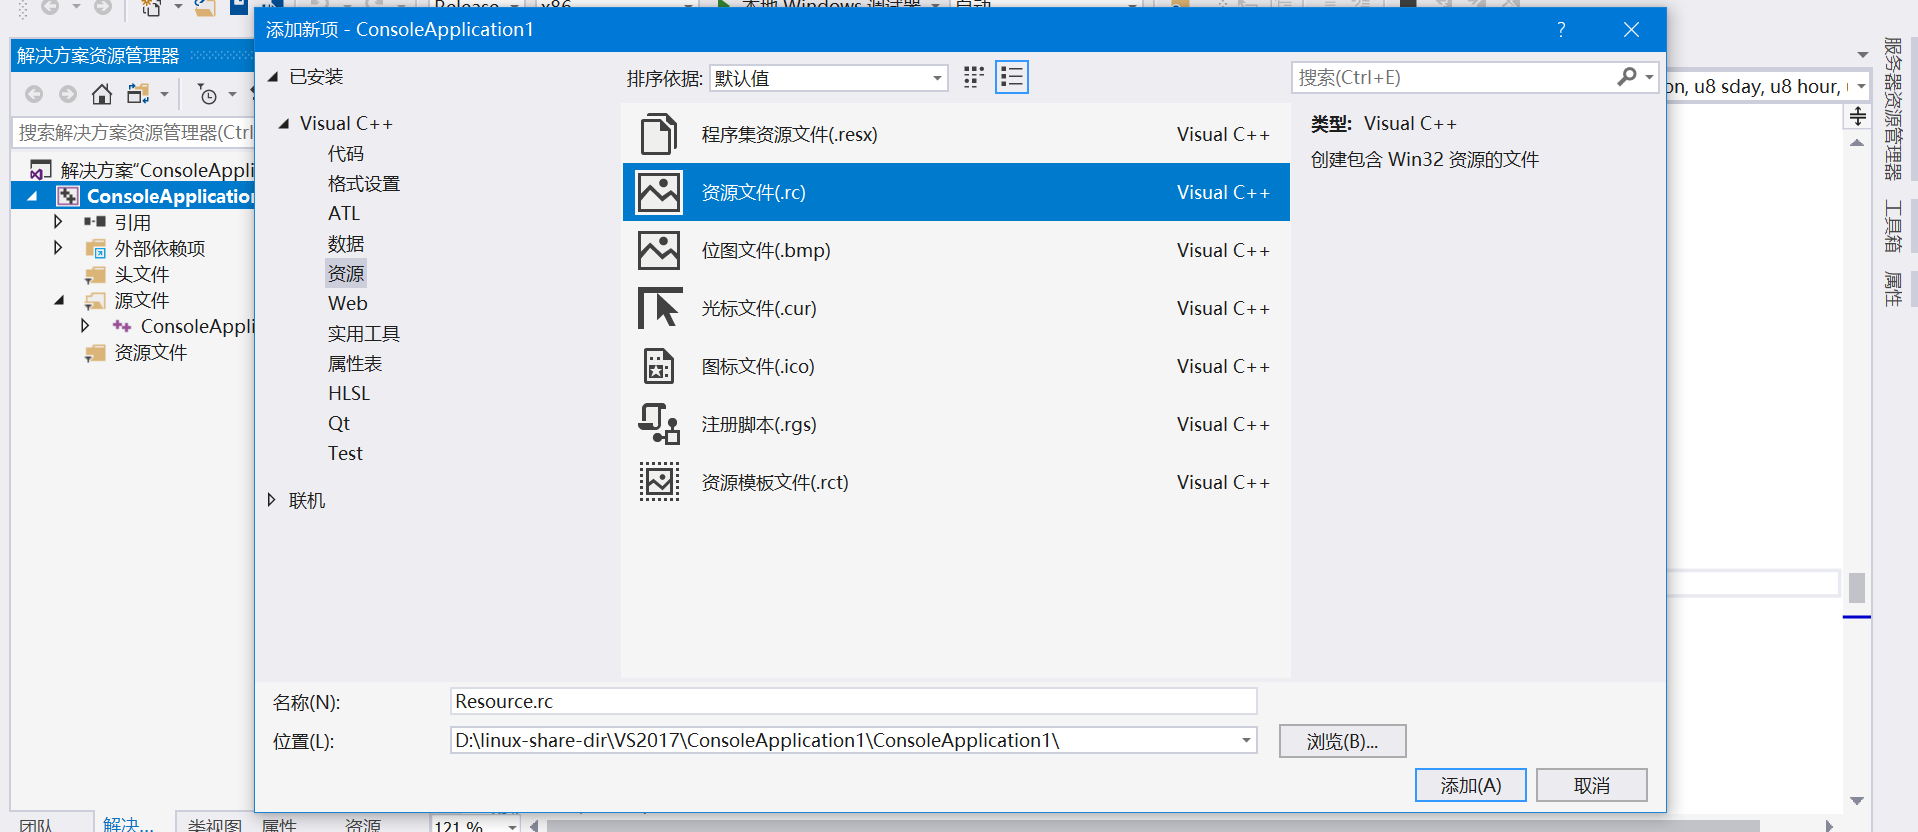
Task: Click the 取消 button
Action: pyautogui.click(x=1592, y=785)
